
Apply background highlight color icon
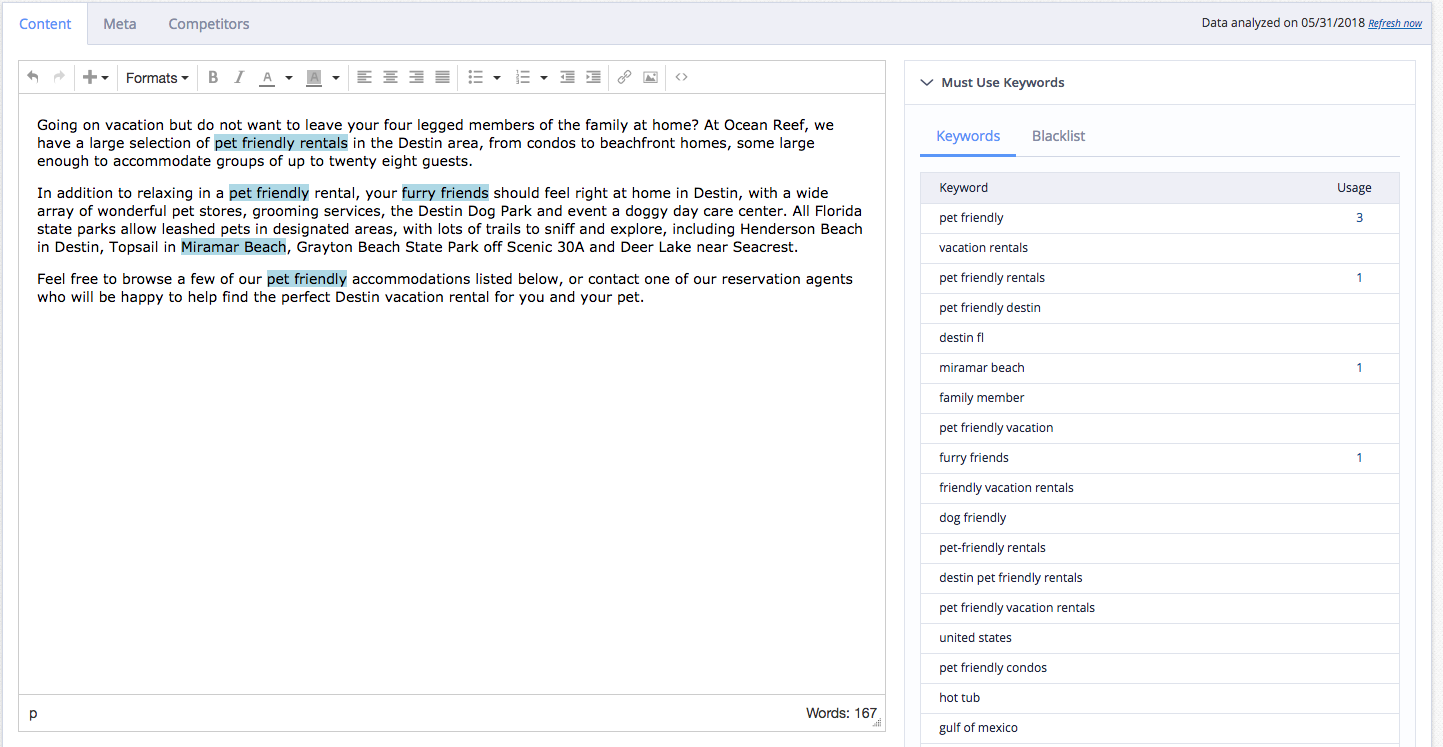tap(314, 77)
